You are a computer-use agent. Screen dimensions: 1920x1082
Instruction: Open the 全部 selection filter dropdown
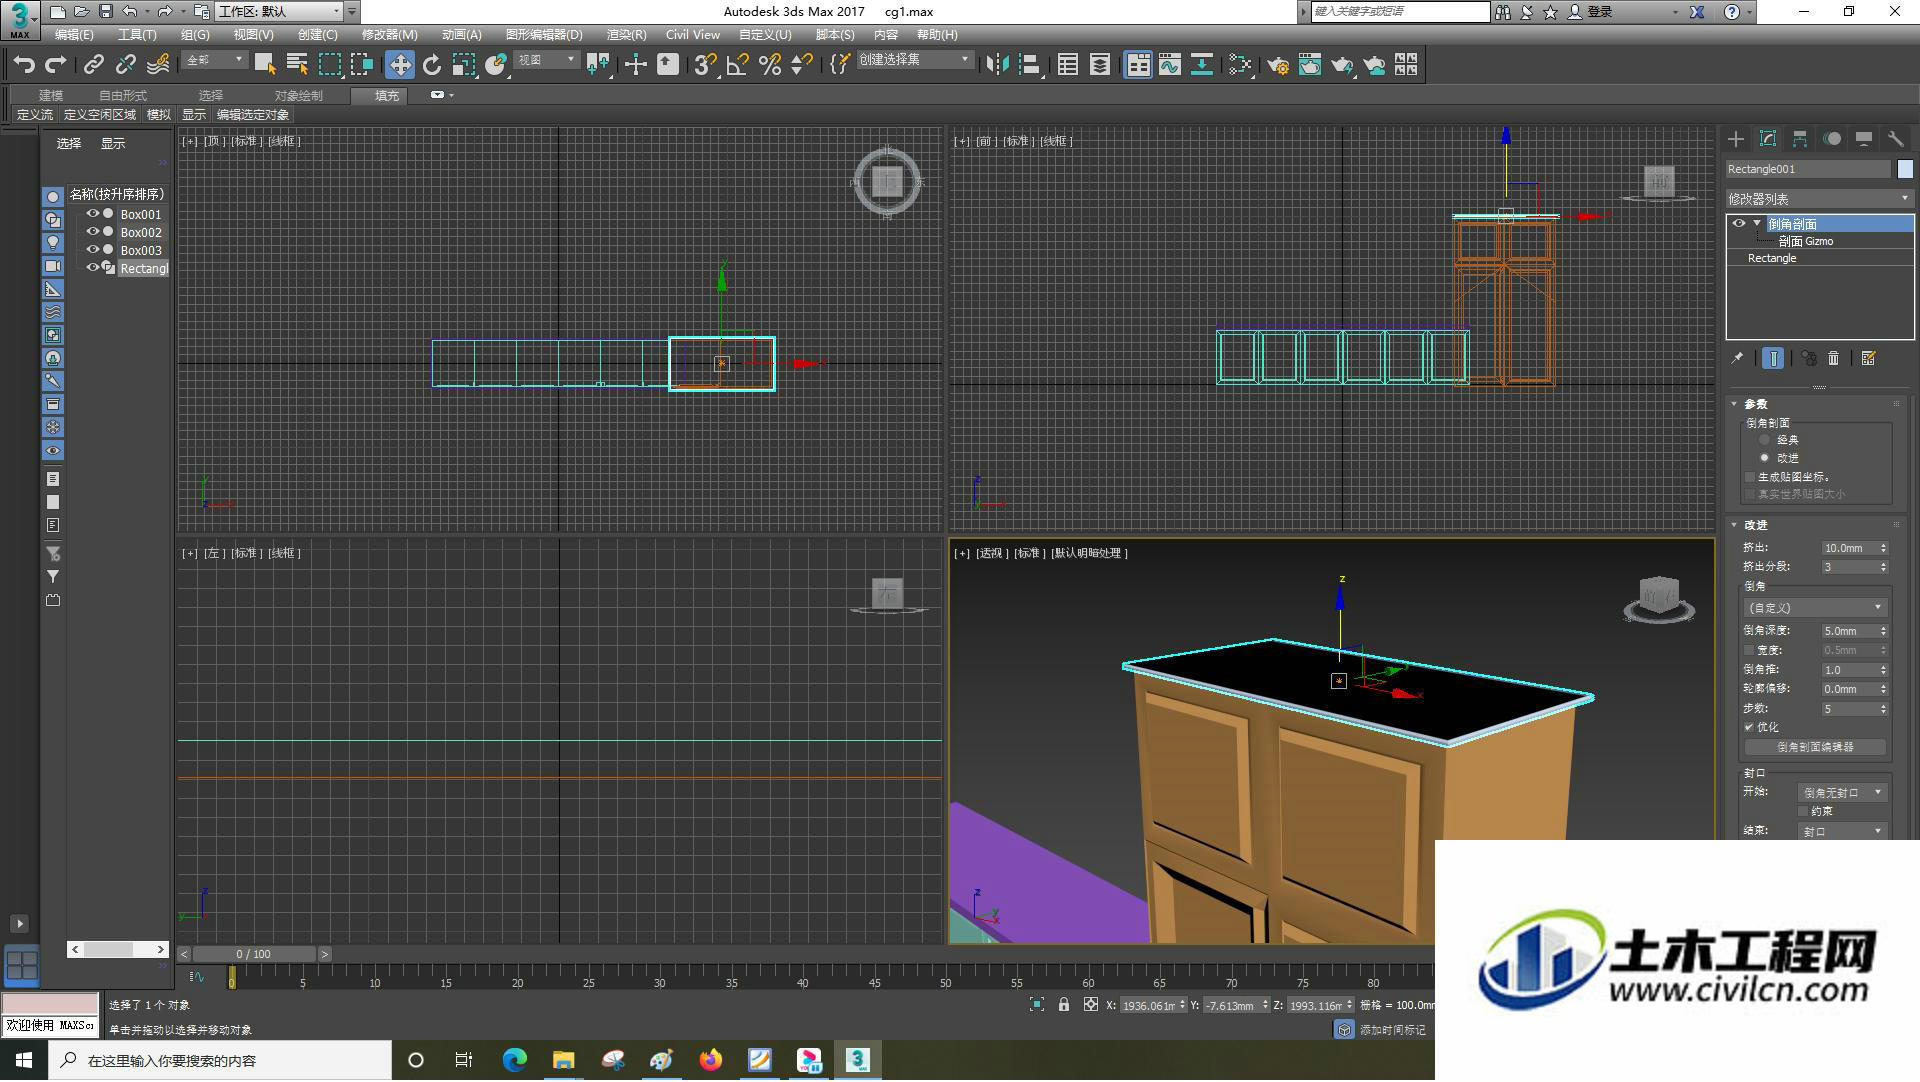(214, 61)
